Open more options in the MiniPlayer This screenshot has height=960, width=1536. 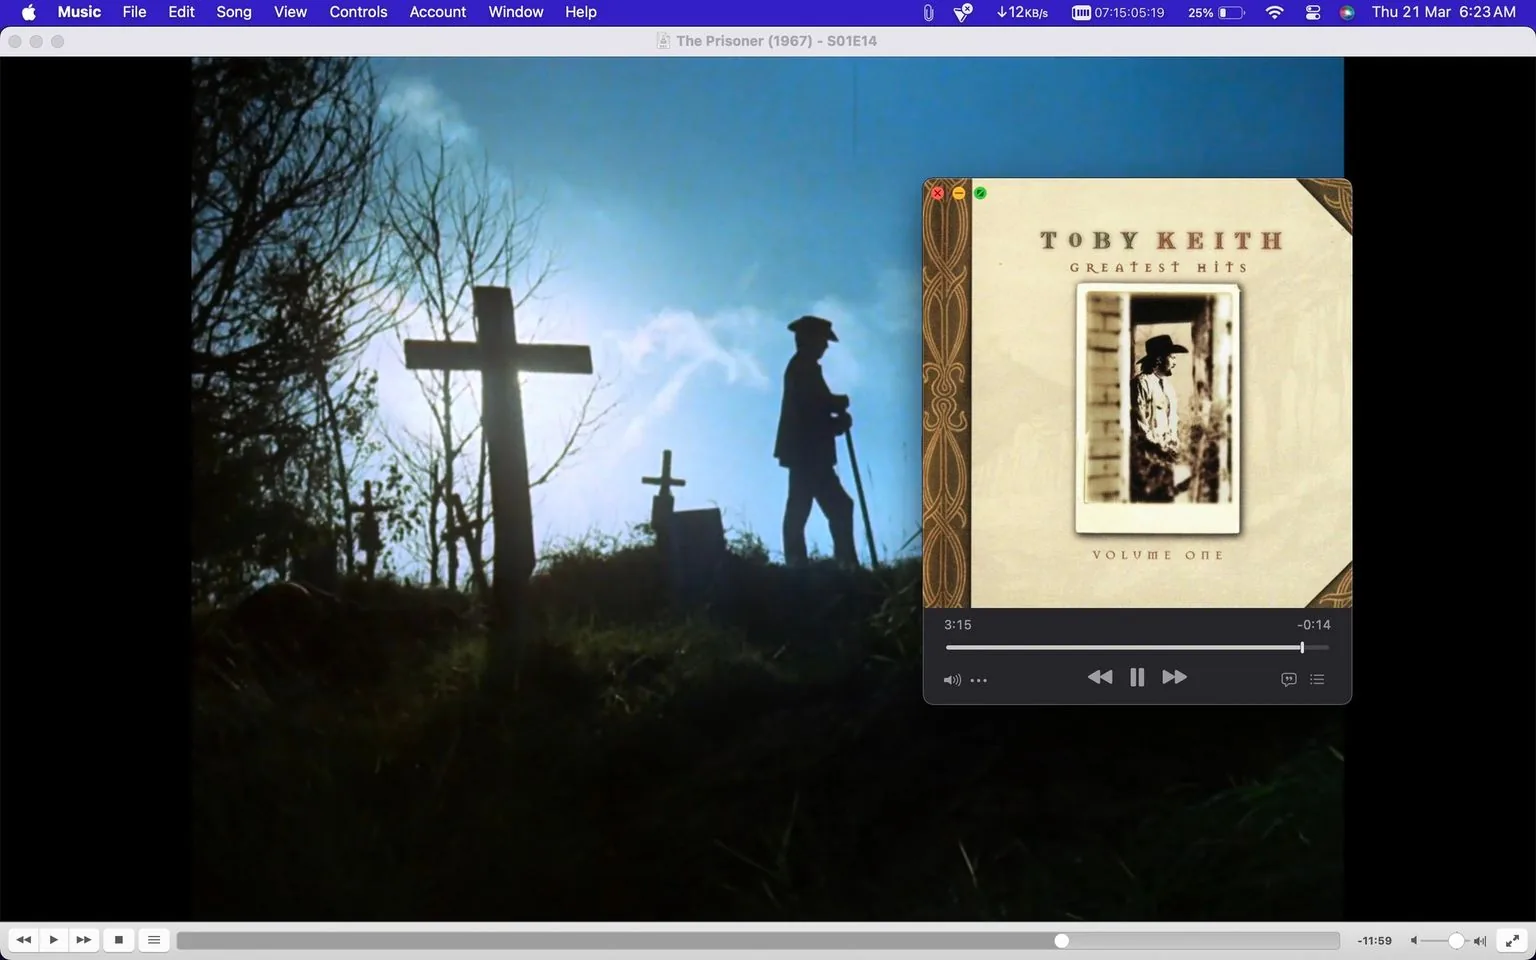click(978, 680)
